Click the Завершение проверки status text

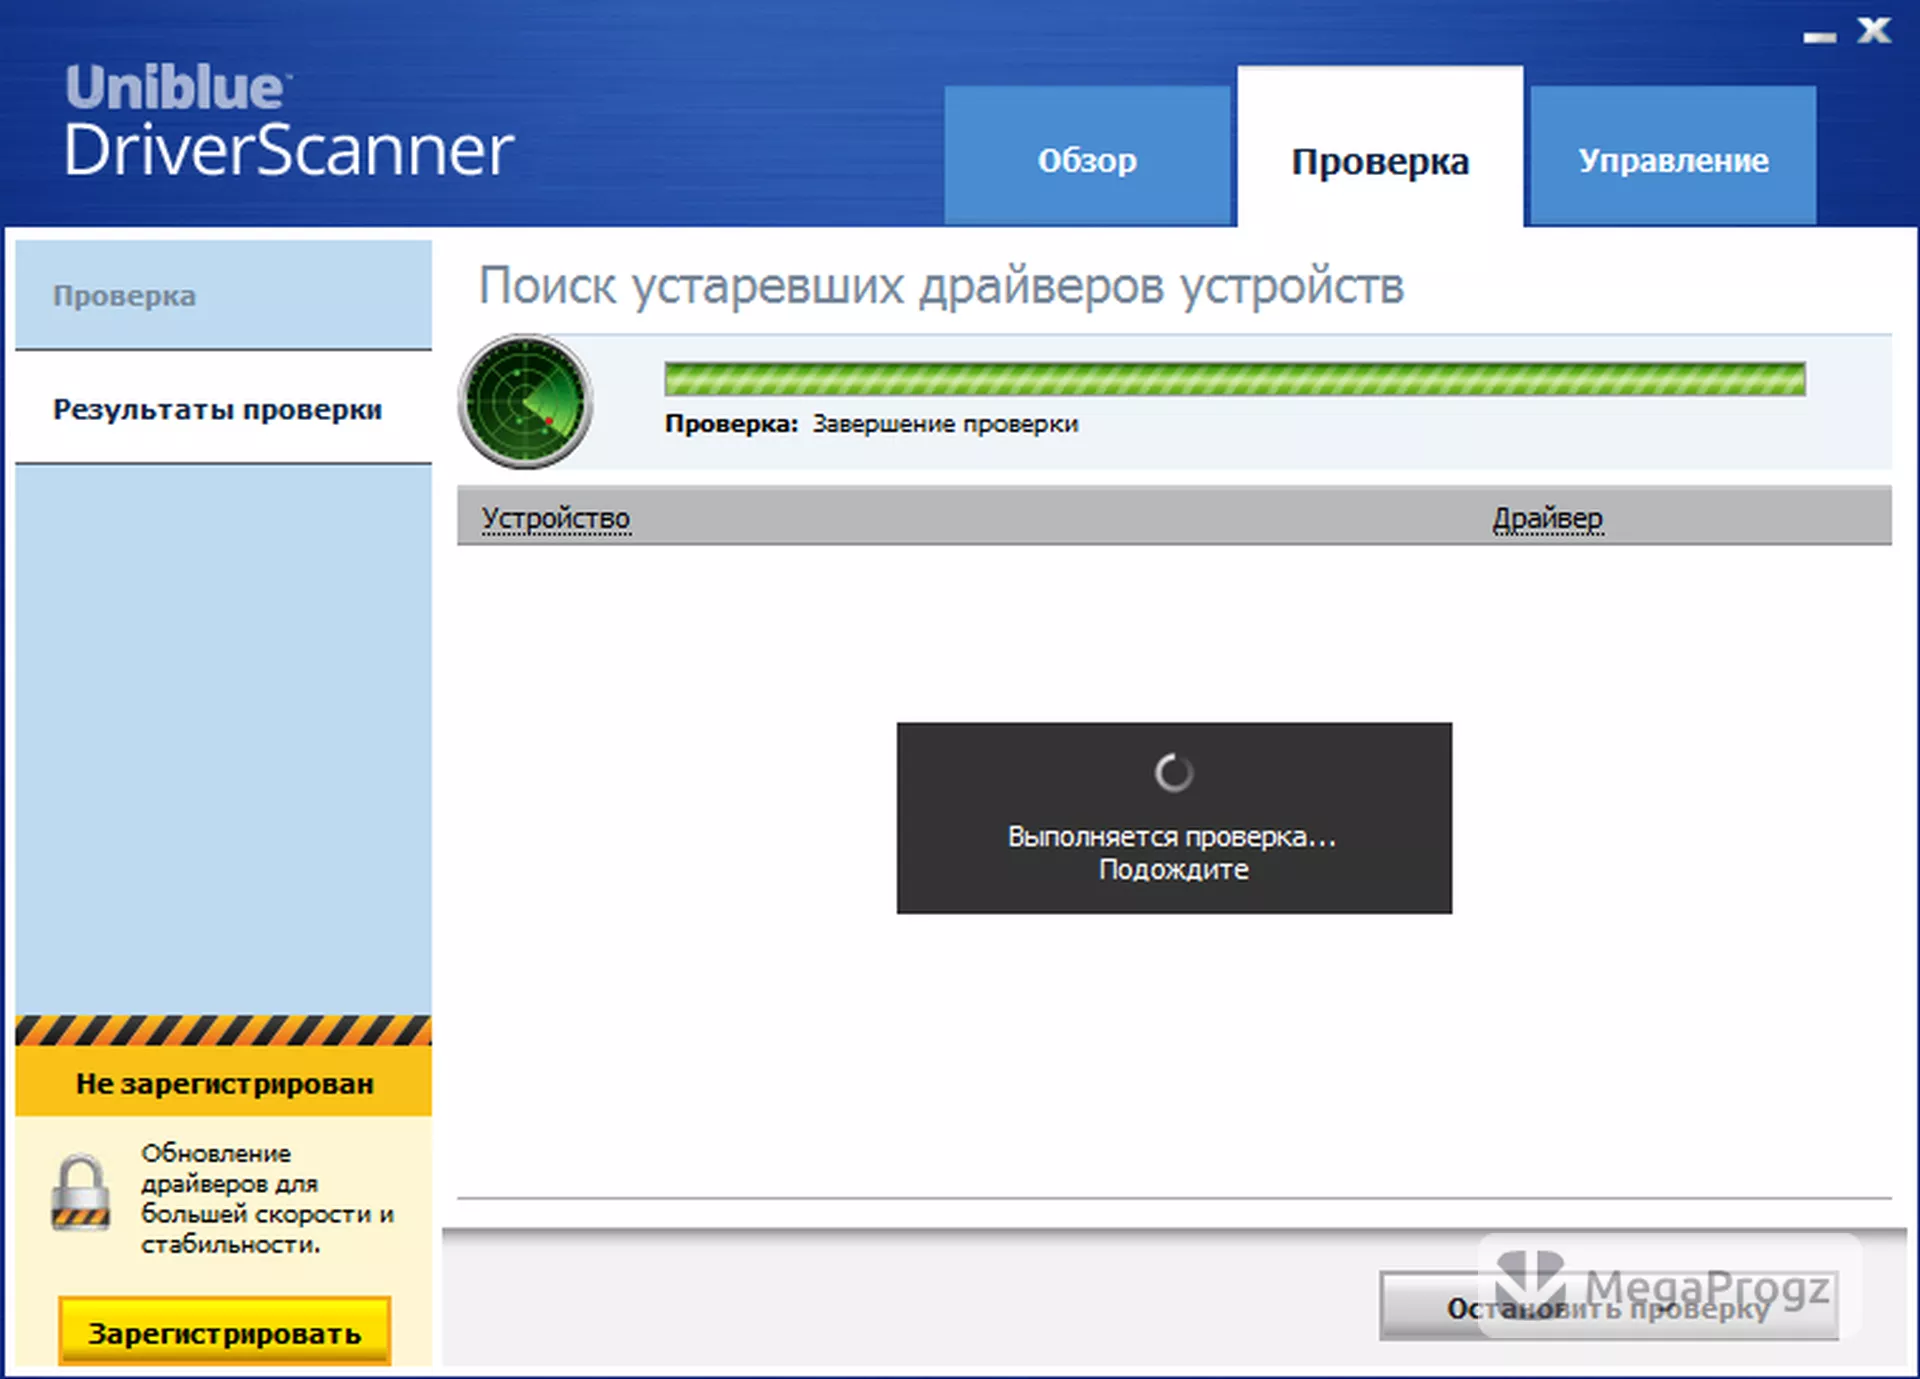tap(945, 424)
